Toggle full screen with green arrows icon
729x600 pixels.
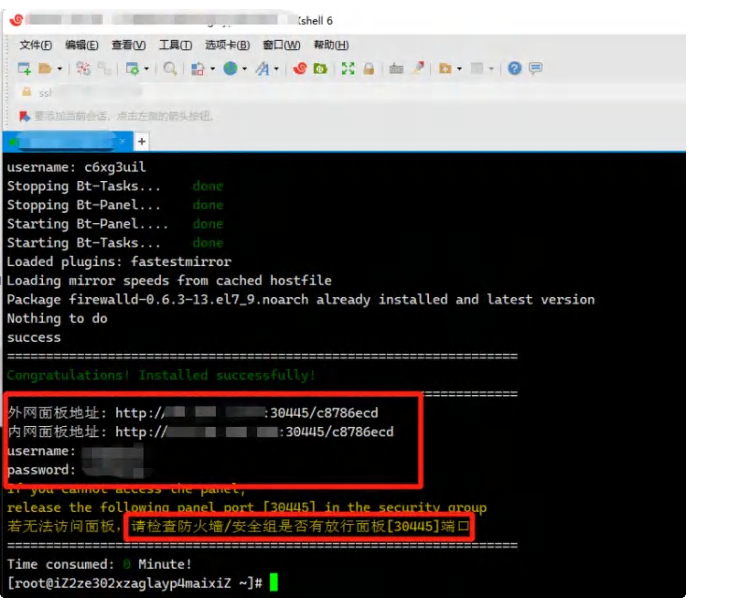tap(348, 69)
